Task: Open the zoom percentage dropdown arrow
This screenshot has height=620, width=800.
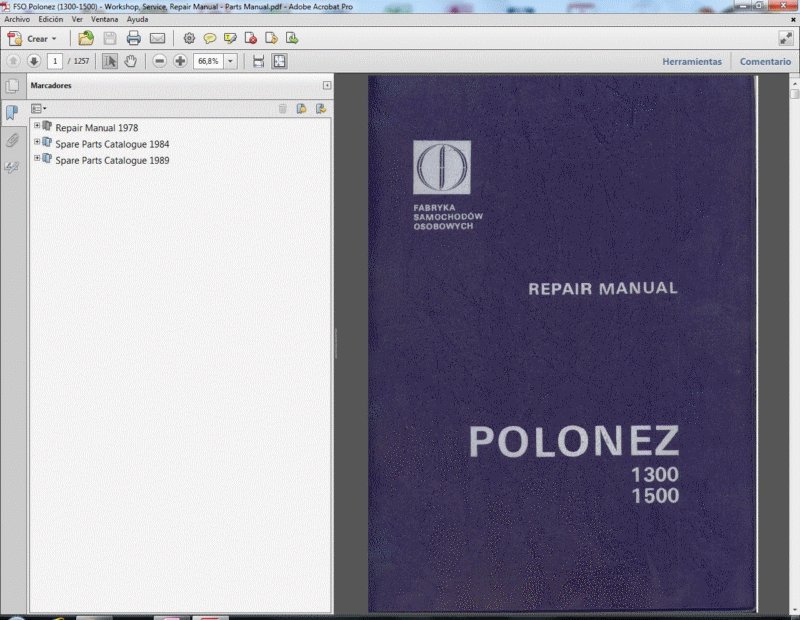Action: point(231,61)
